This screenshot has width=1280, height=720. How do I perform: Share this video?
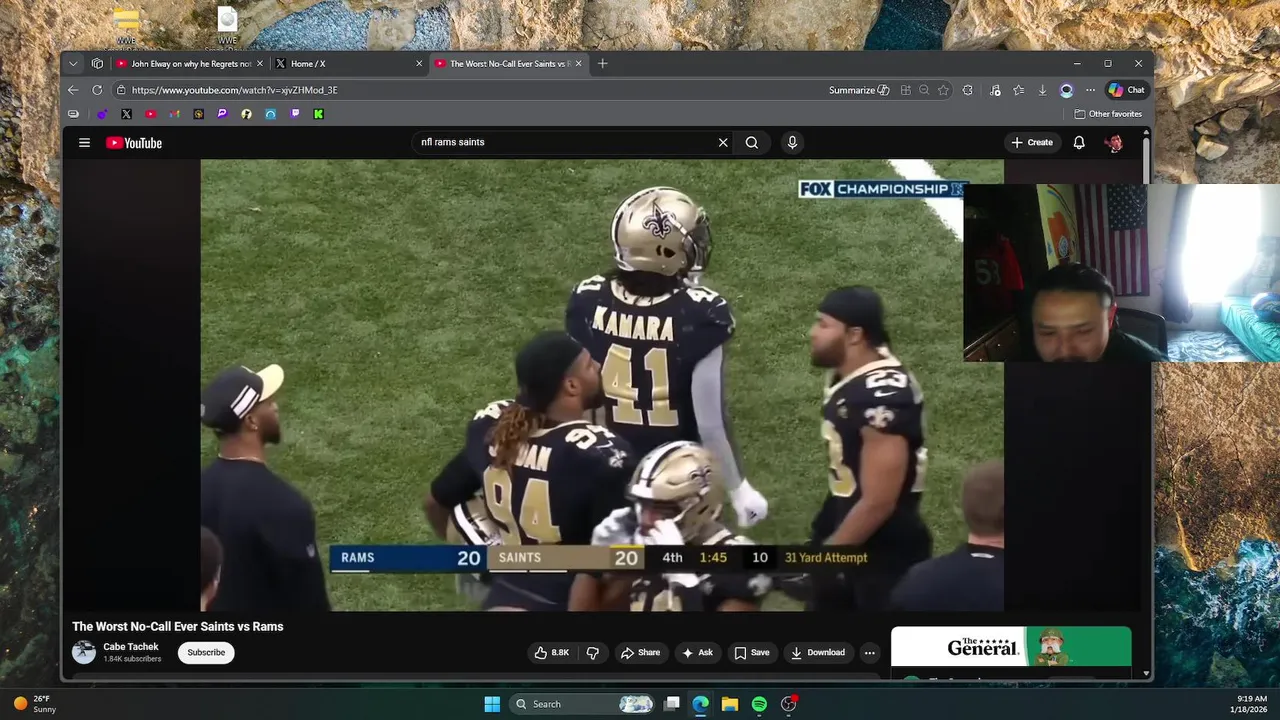point(640,653)
